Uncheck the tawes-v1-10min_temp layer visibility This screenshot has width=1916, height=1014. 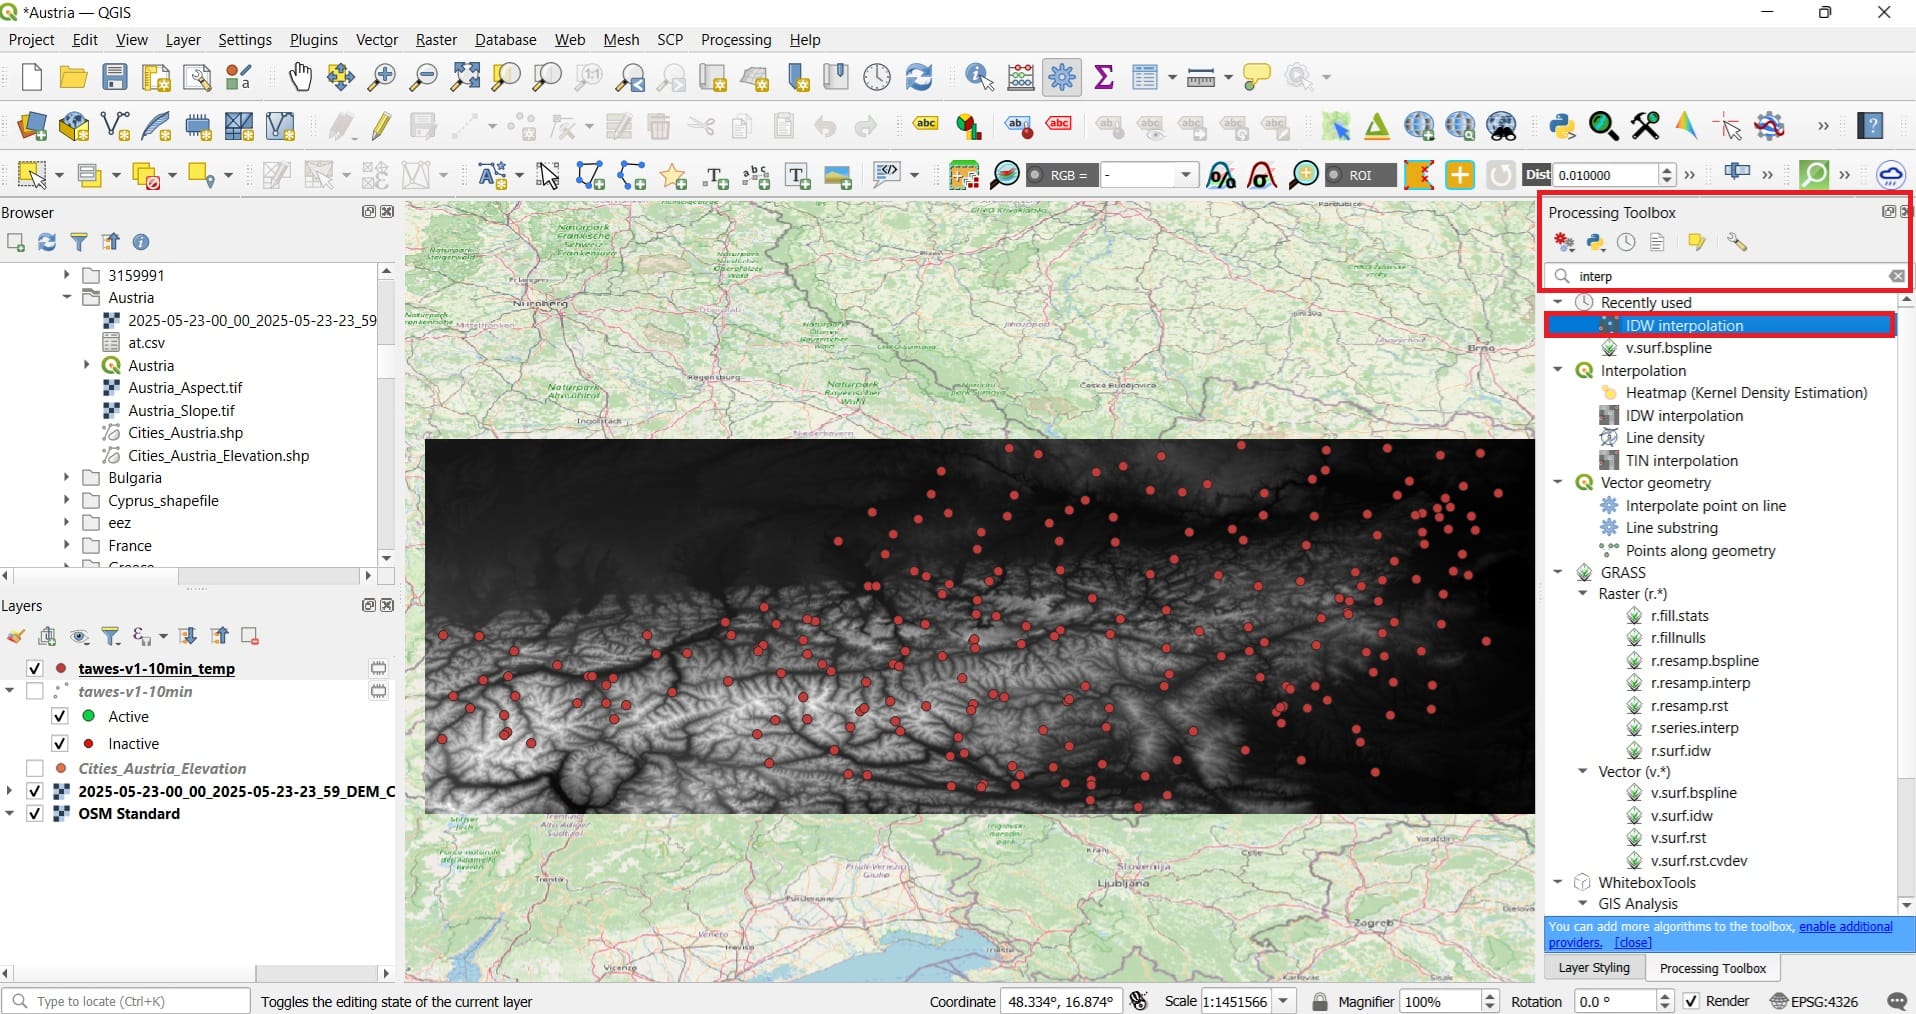coord(35,668)
